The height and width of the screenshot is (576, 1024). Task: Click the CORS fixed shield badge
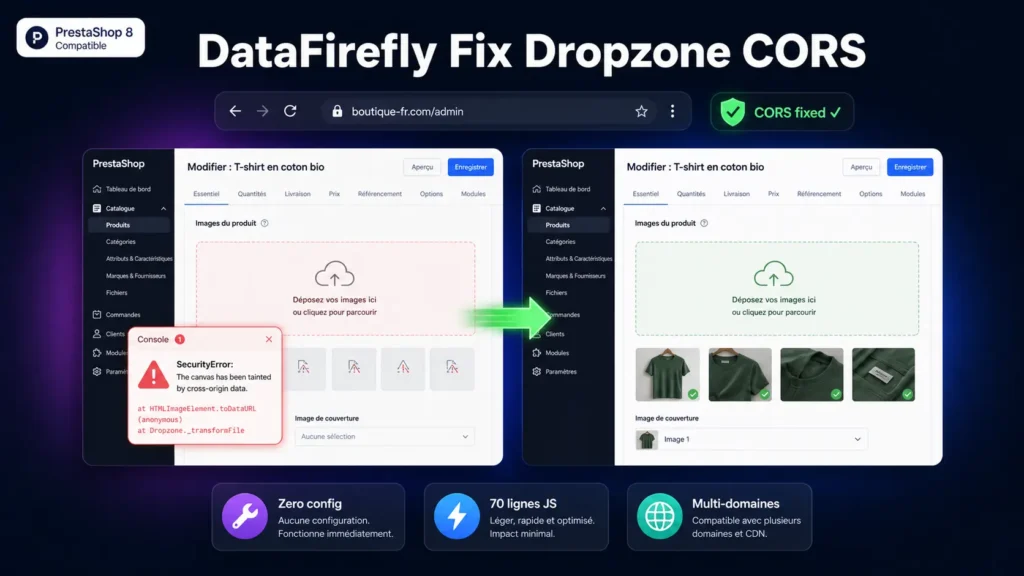[x=782, y=112]
